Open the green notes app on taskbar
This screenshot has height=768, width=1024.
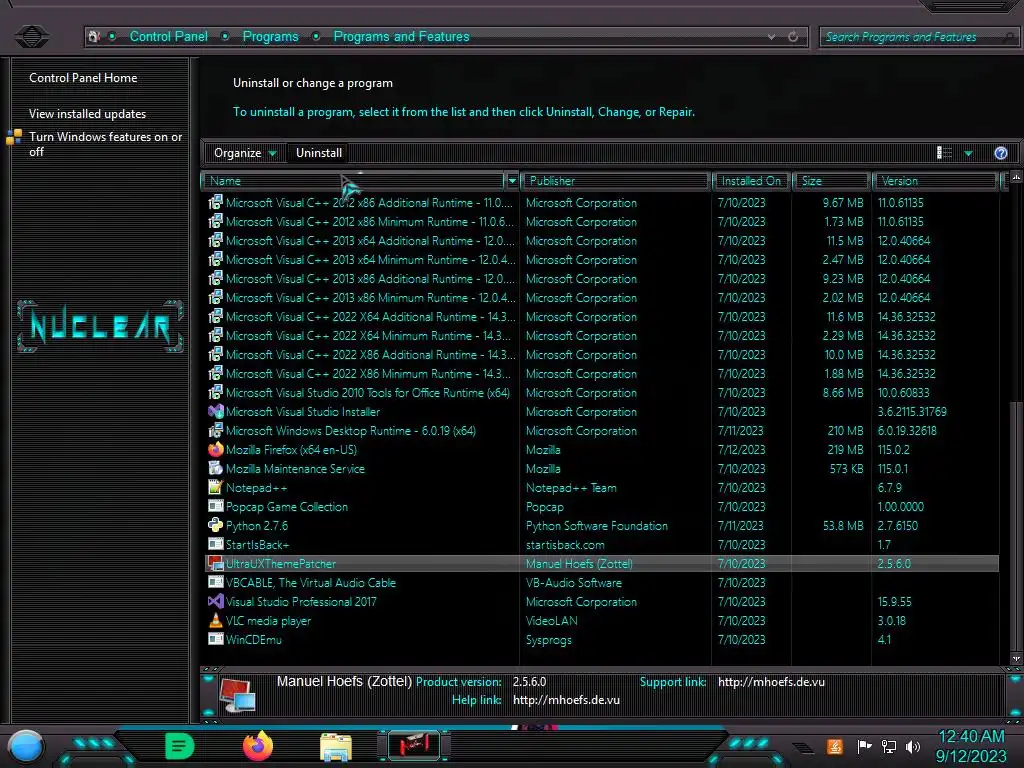[x=180, y=746]
